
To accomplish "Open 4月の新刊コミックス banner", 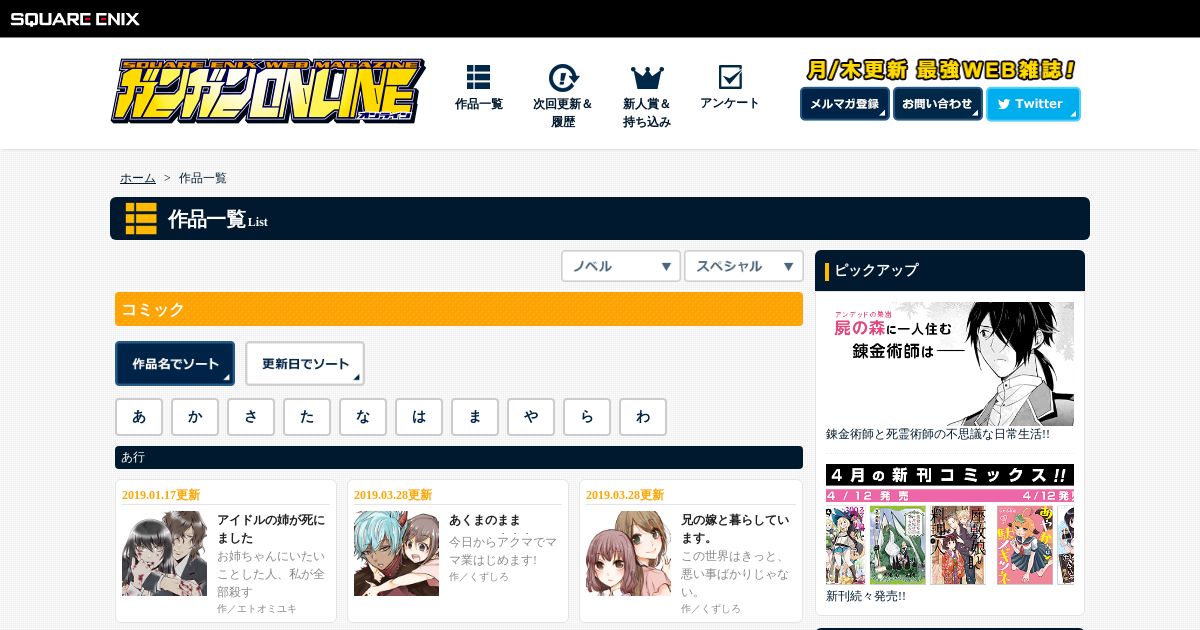I will coord(950,524).
